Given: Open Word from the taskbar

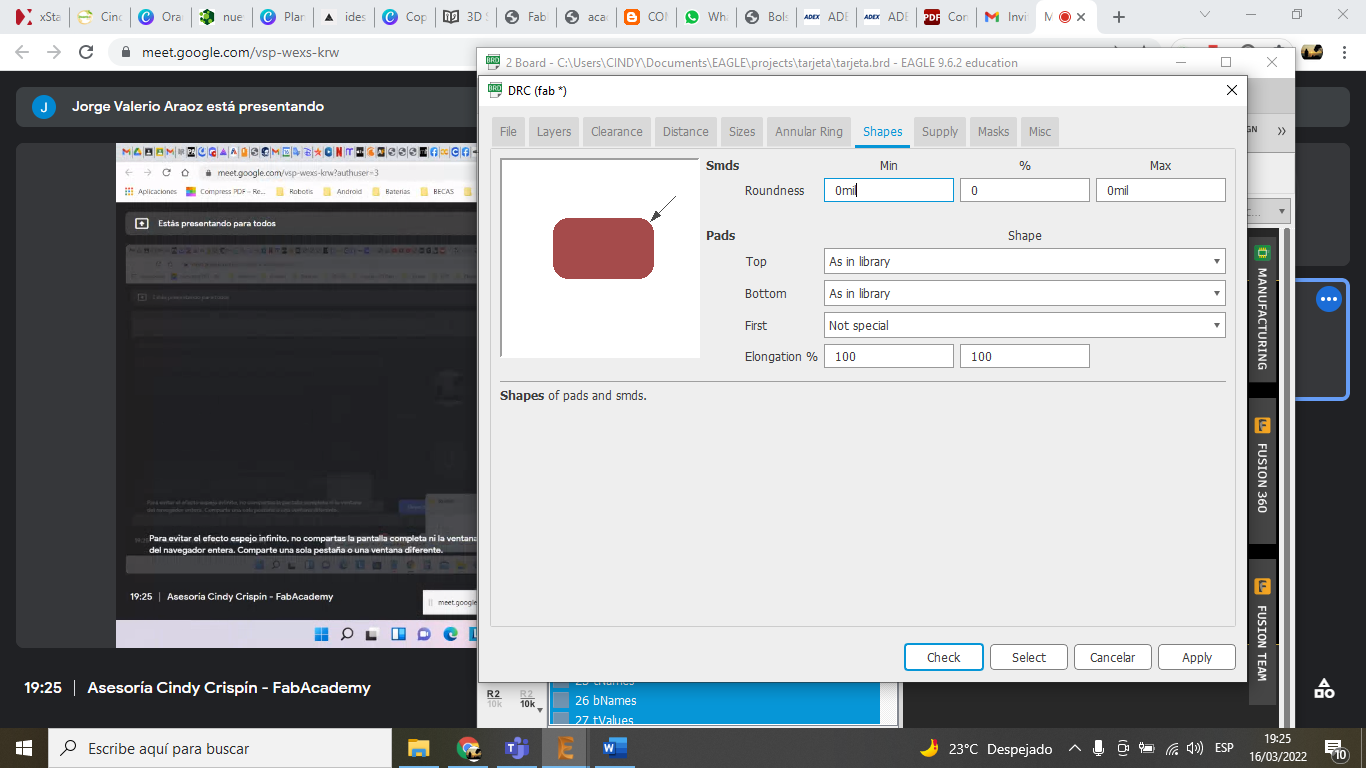Looking at the screenshot, I should pos(614,748).
